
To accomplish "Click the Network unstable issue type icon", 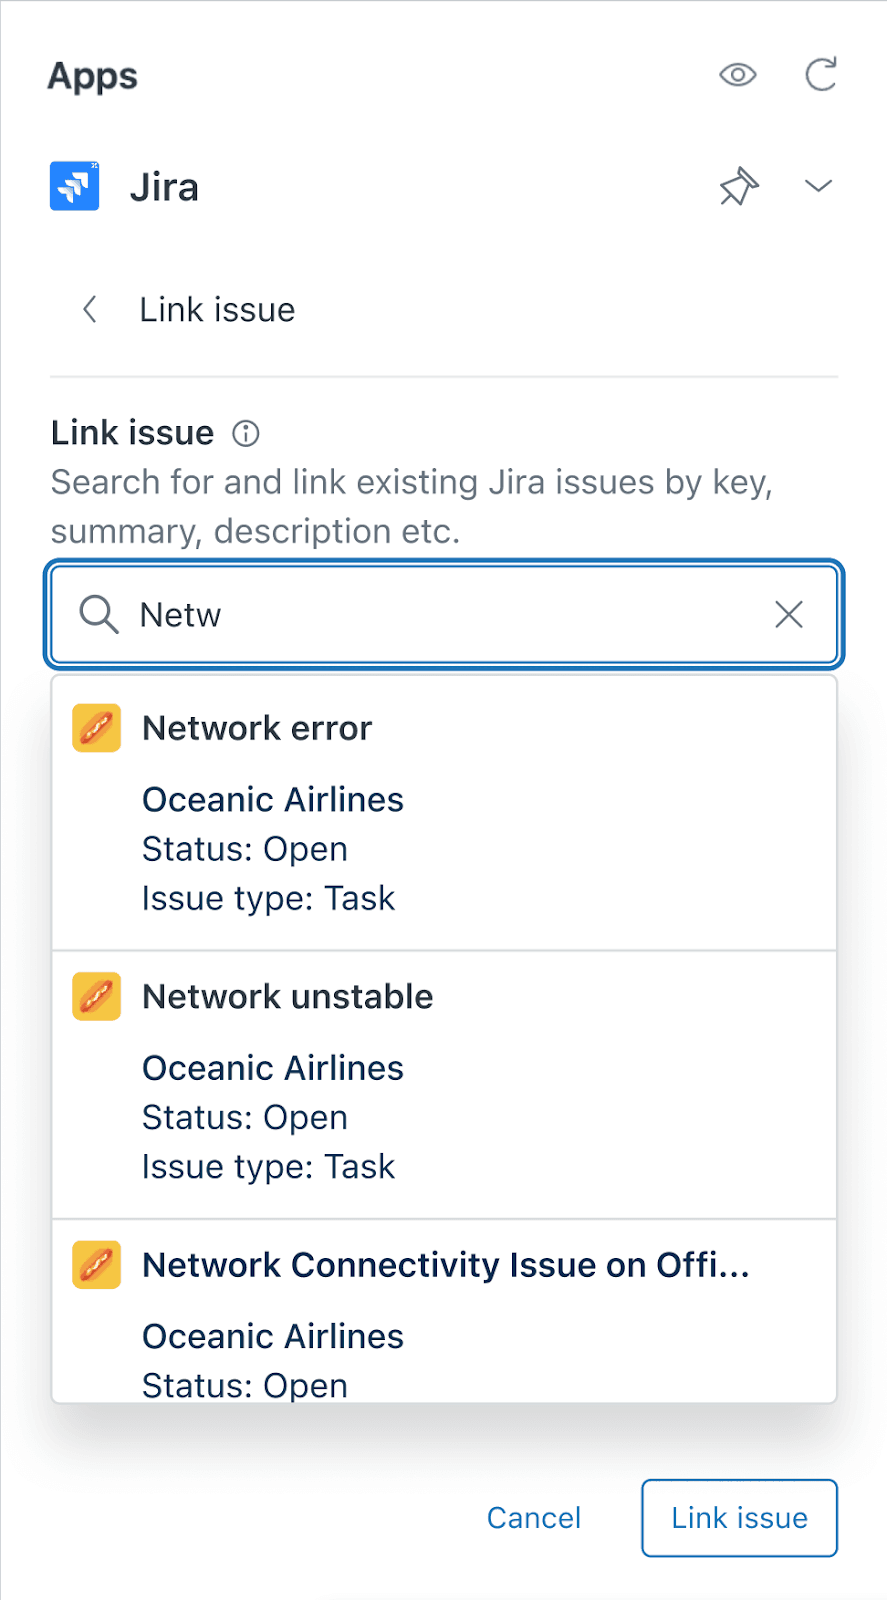I will pyautogui.click(x=95, y=996).
